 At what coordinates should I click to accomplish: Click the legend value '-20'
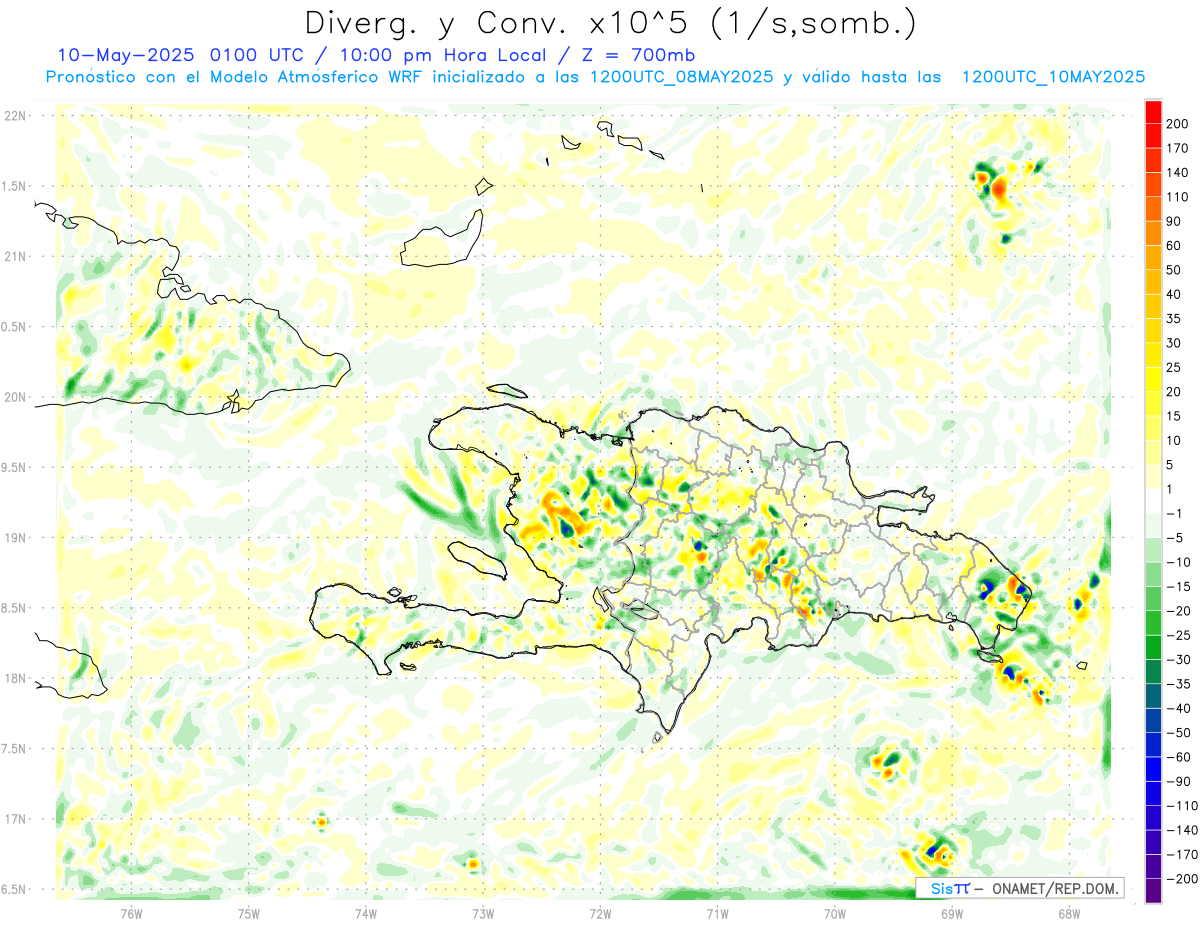pyautogui.click(x=1180, y=611)
